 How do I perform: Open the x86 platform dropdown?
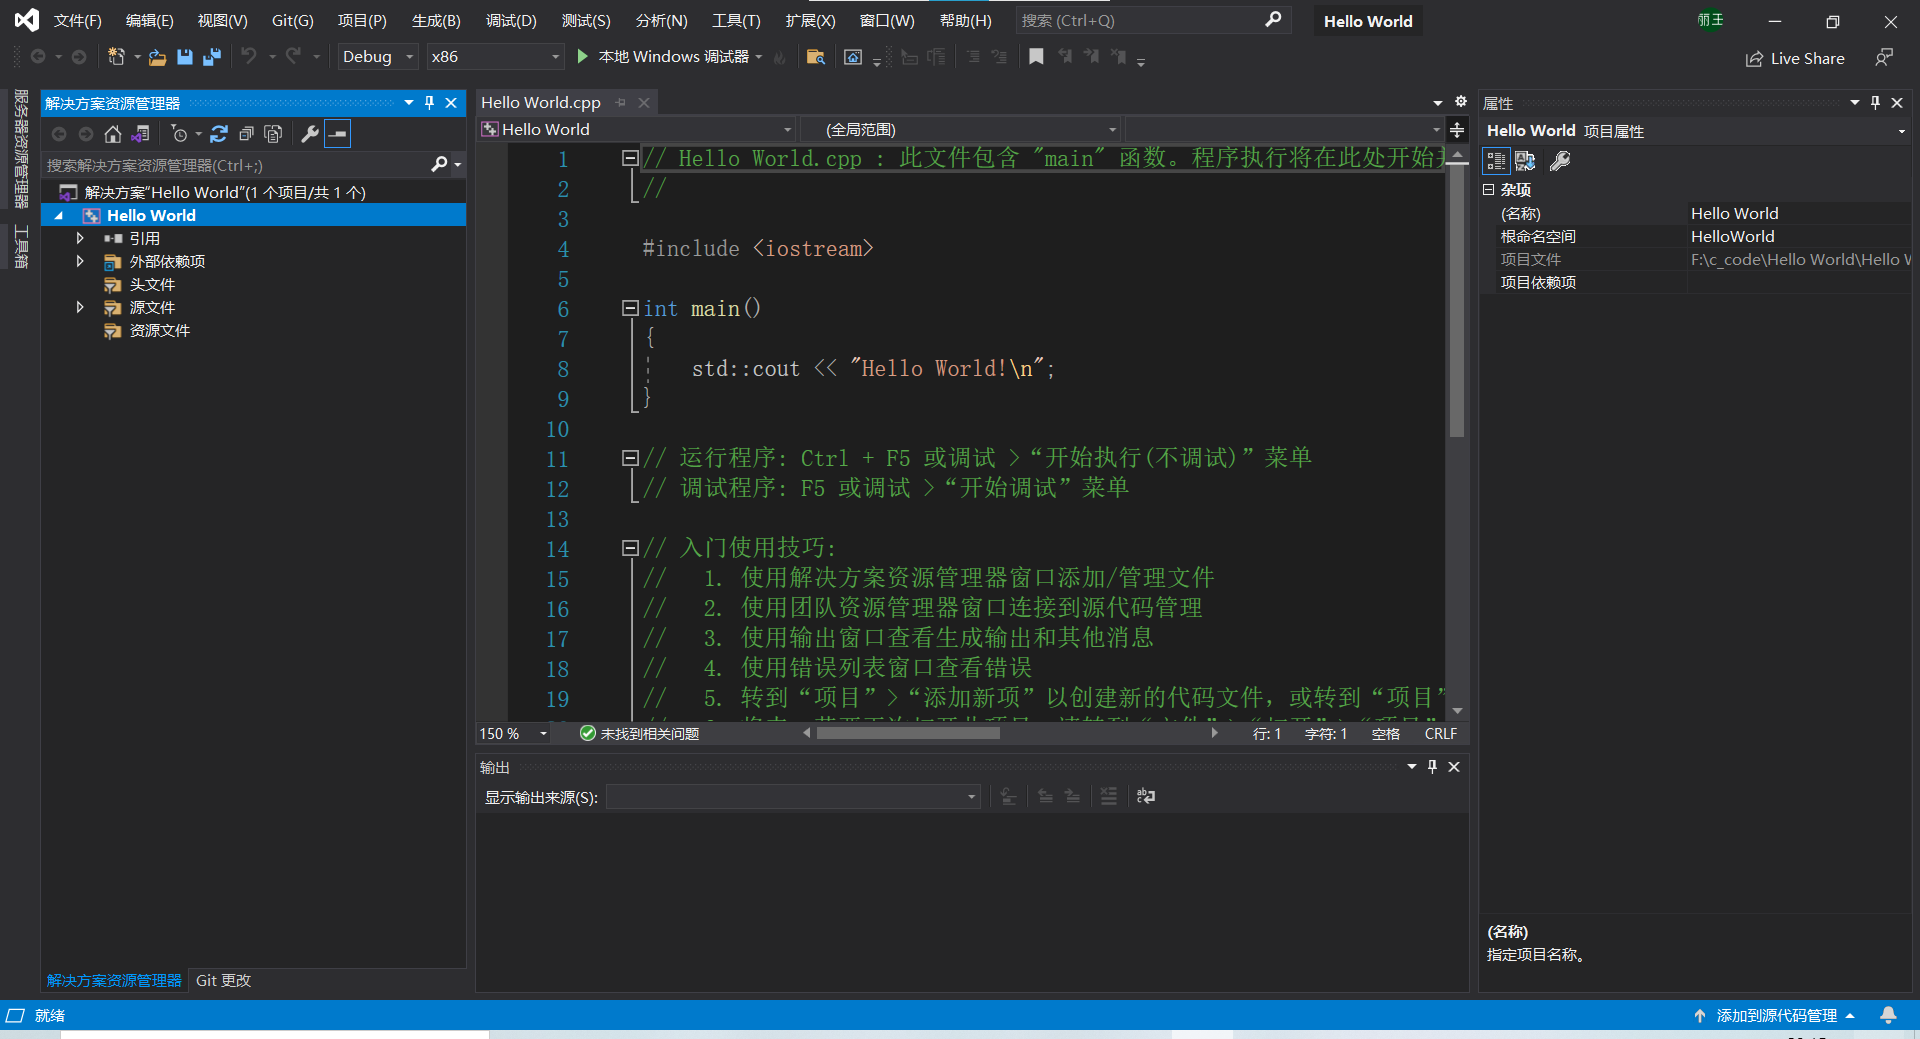[x=495, y=57]
